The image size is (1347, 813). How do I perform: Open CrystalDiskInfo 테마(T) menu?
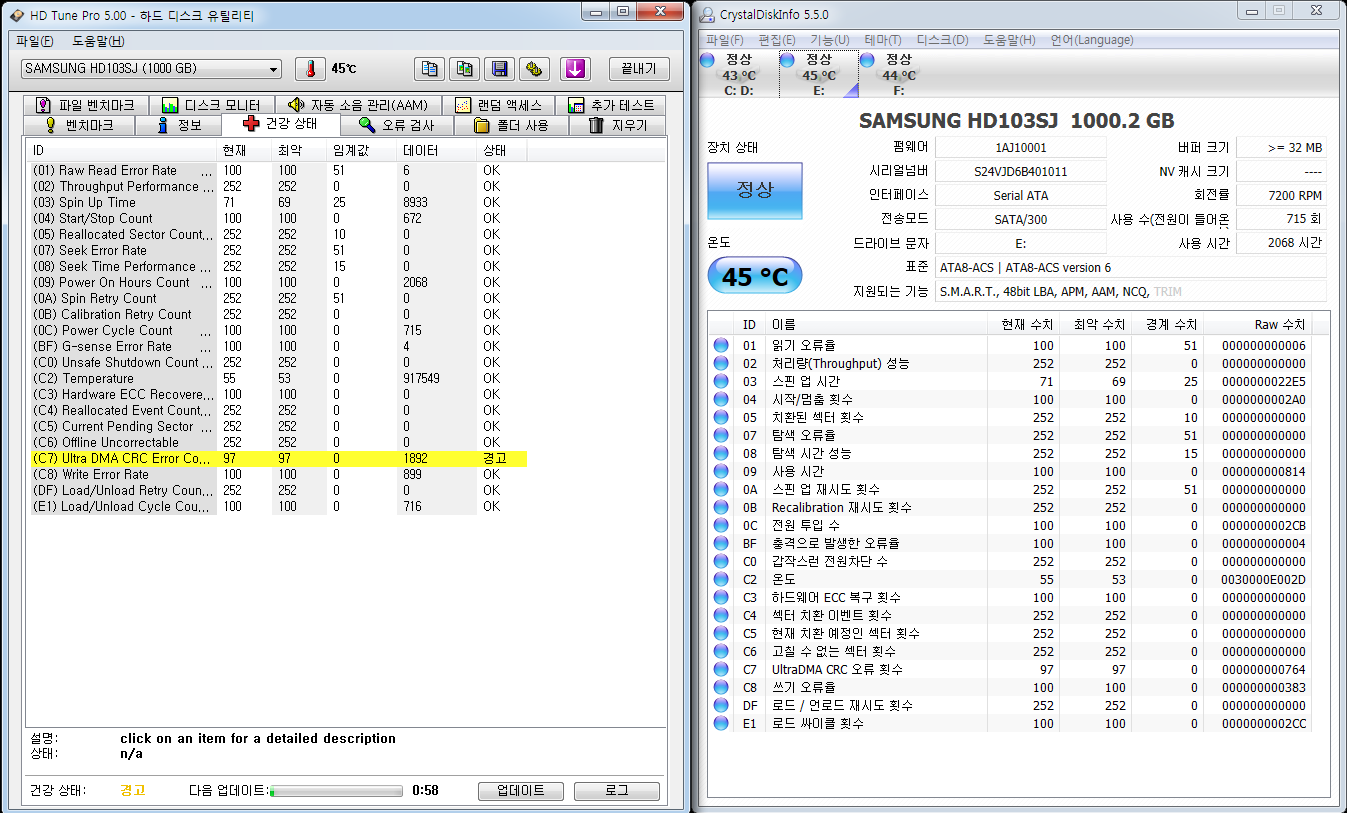coord(883,40)
